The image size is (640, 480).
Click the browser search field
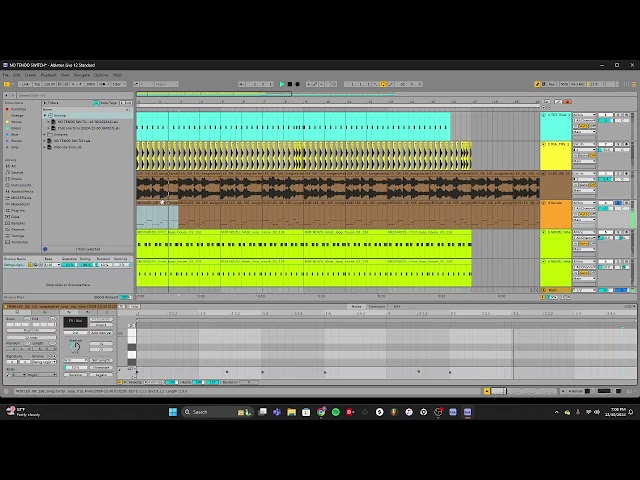point(73,95)
